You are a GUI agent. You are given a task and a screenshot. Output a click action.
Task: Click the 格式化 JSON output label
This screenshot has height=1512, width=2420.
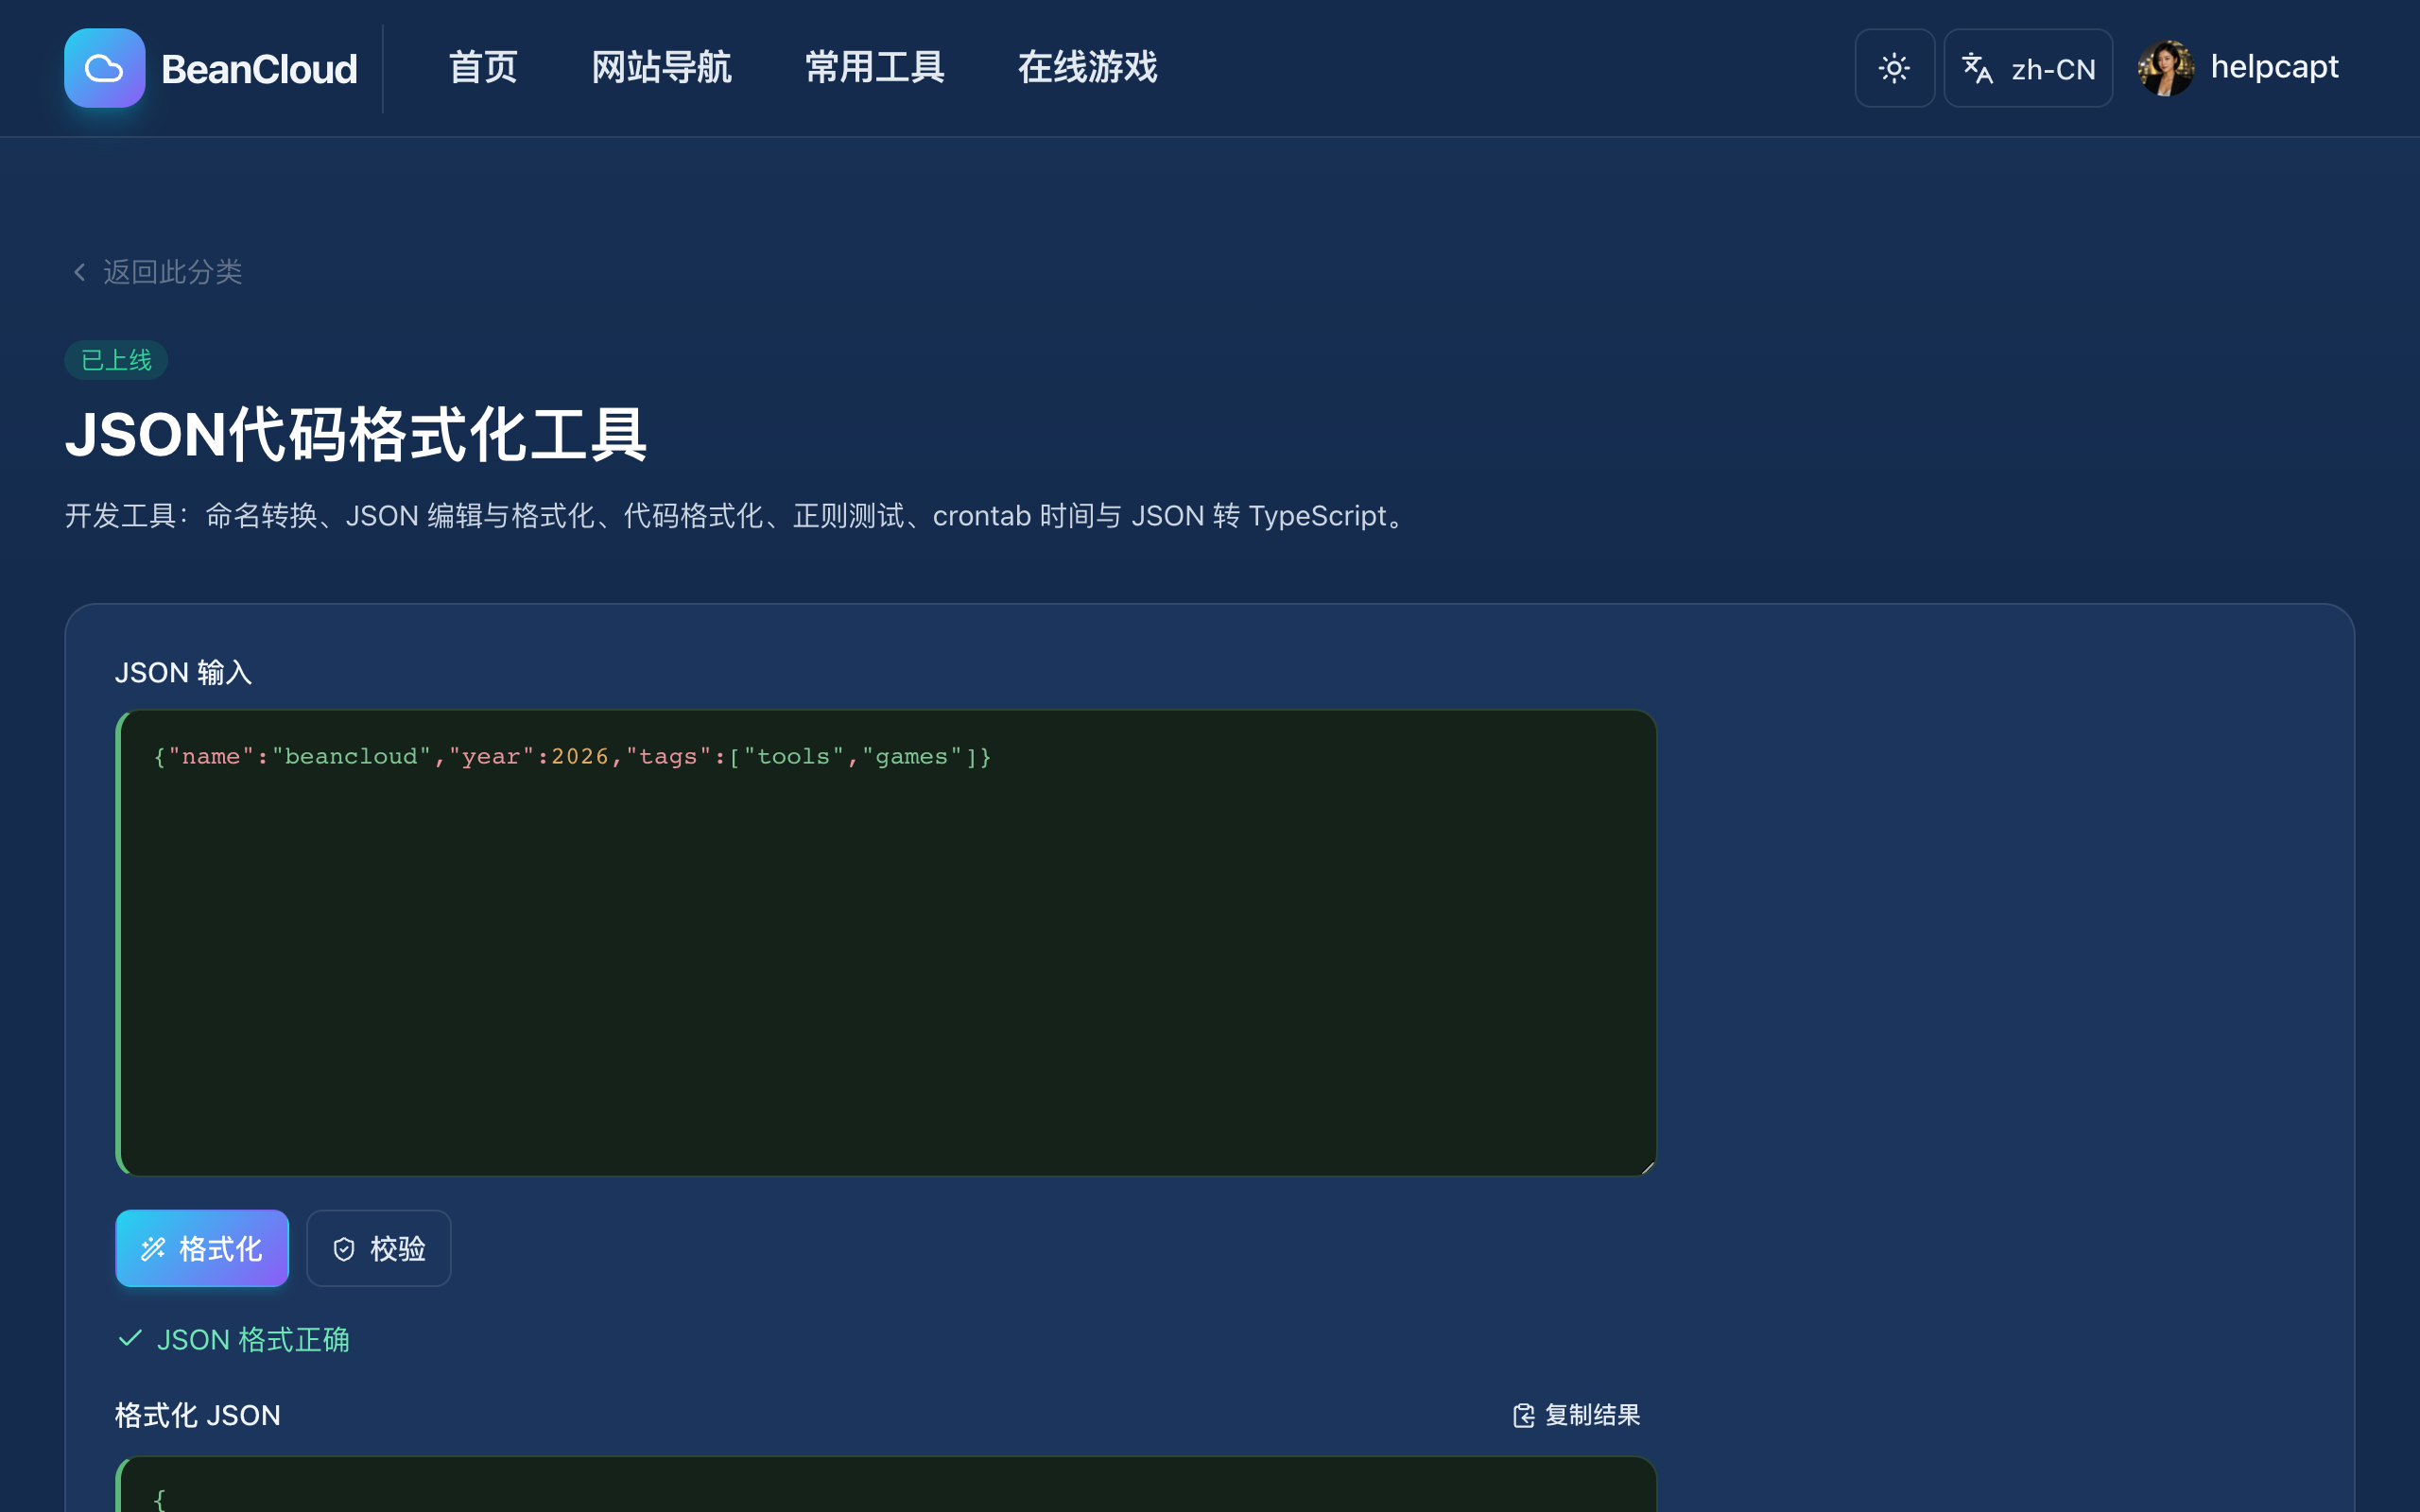(x=198, y=1415)
